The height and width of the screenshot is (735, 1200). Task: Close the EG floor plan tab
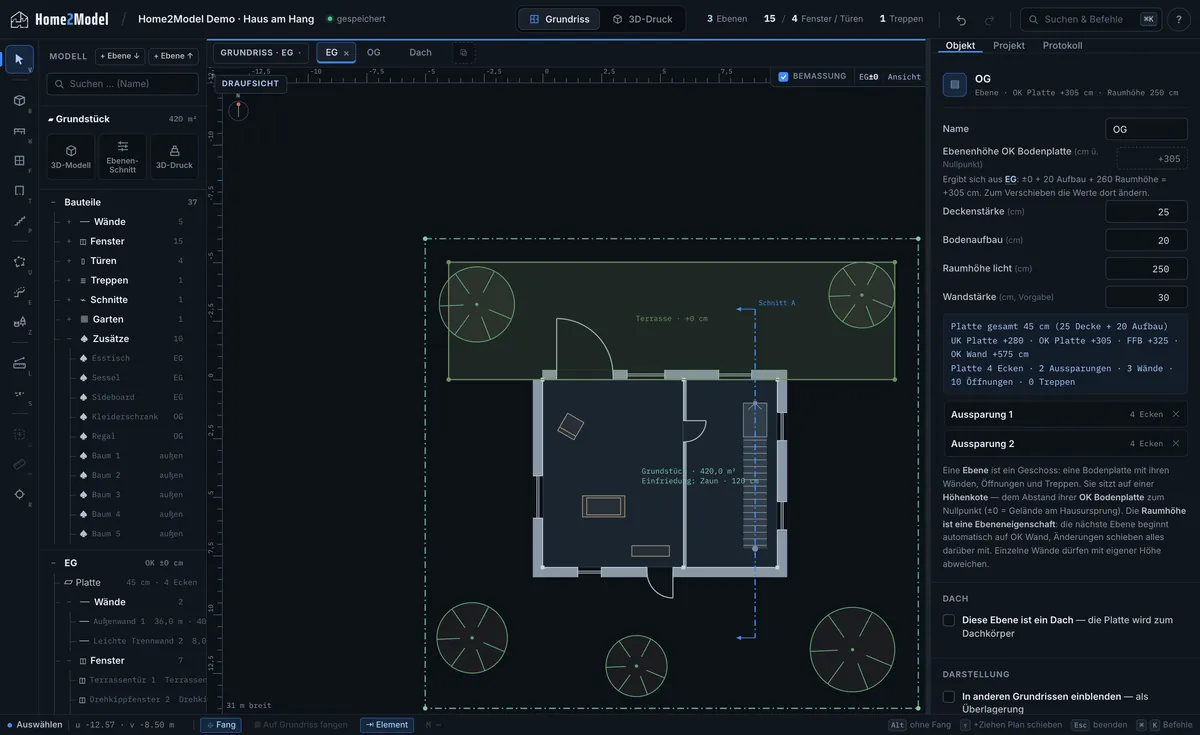(346, 53)
